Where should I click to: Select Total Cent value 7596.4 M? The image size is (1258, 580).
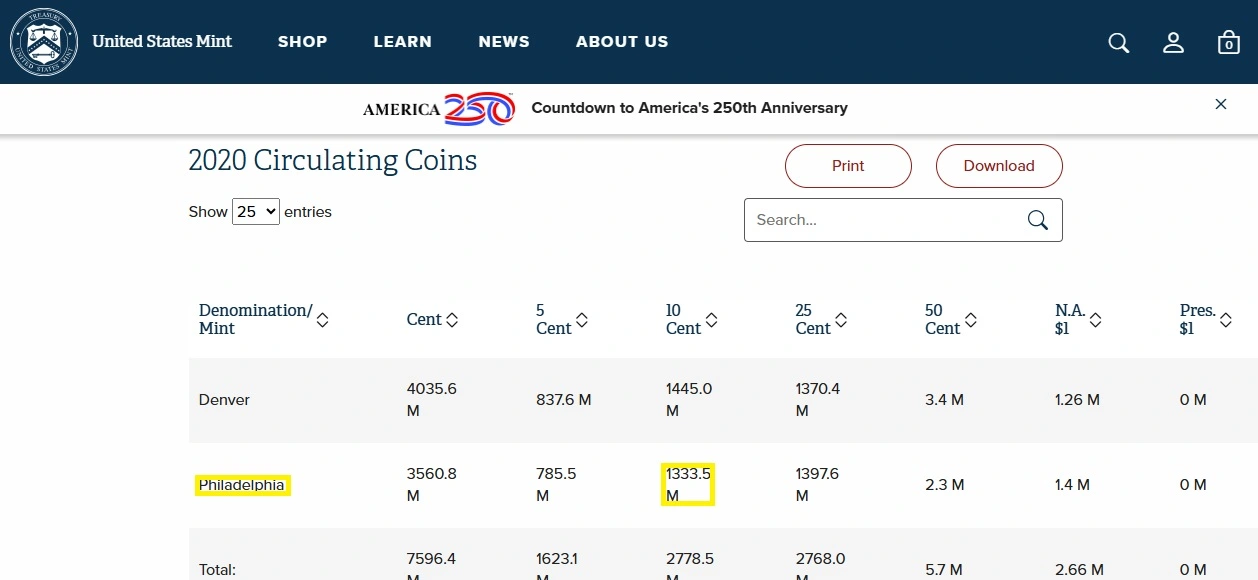coord(432,567)
